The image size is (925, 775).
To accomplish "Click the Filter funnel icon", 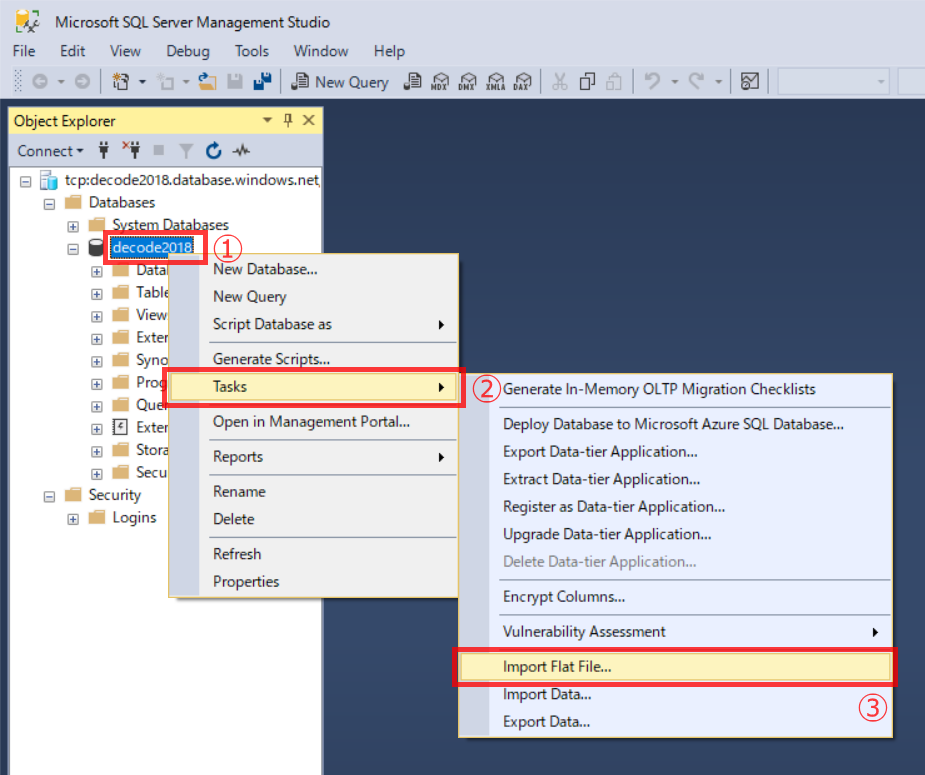I will pyautogui.click(x=186, y=151).
